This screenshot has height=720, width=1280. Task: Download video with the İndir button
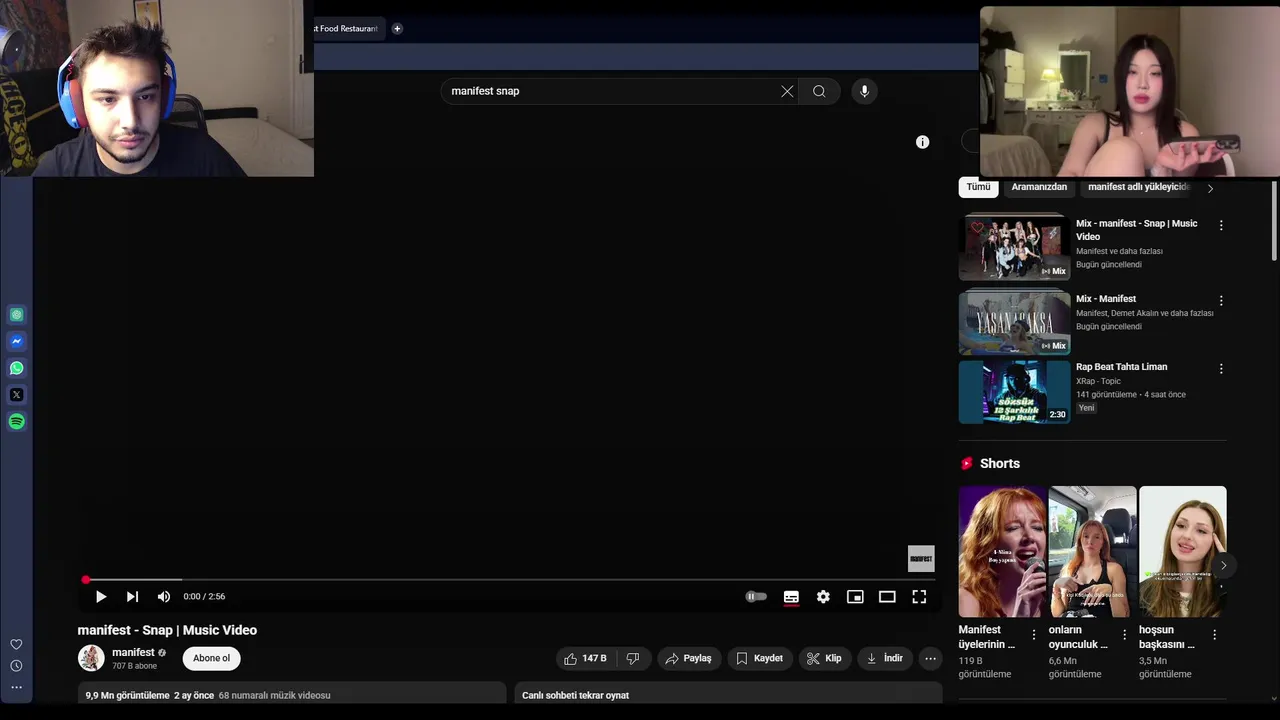(x=885, y=659)
